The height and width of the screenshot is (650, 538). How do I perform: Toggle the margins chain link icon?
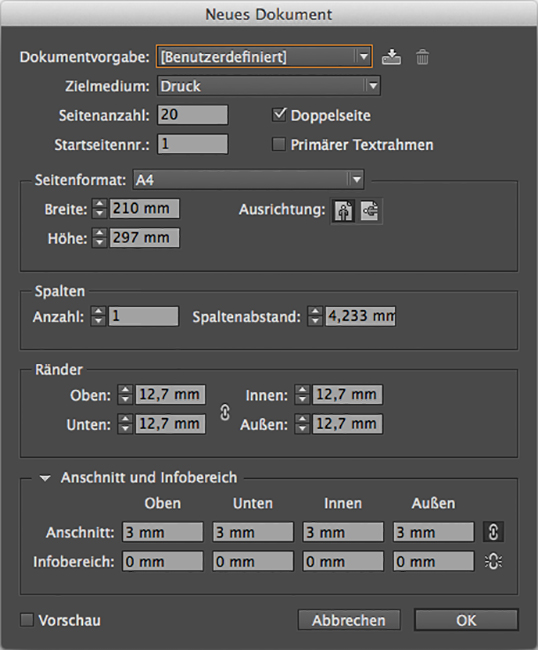pyautogui.click(x=225, y=412)
